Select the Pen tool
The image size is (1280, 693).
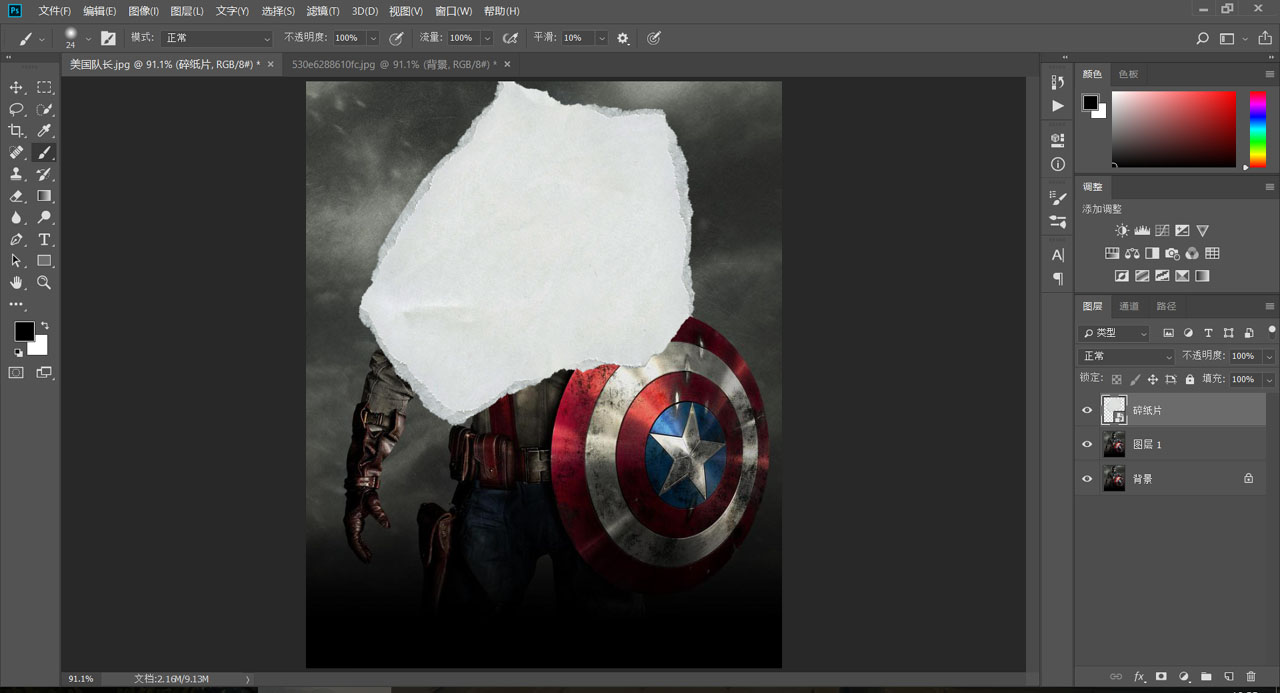pyautogui.click(x=16, y=239)
